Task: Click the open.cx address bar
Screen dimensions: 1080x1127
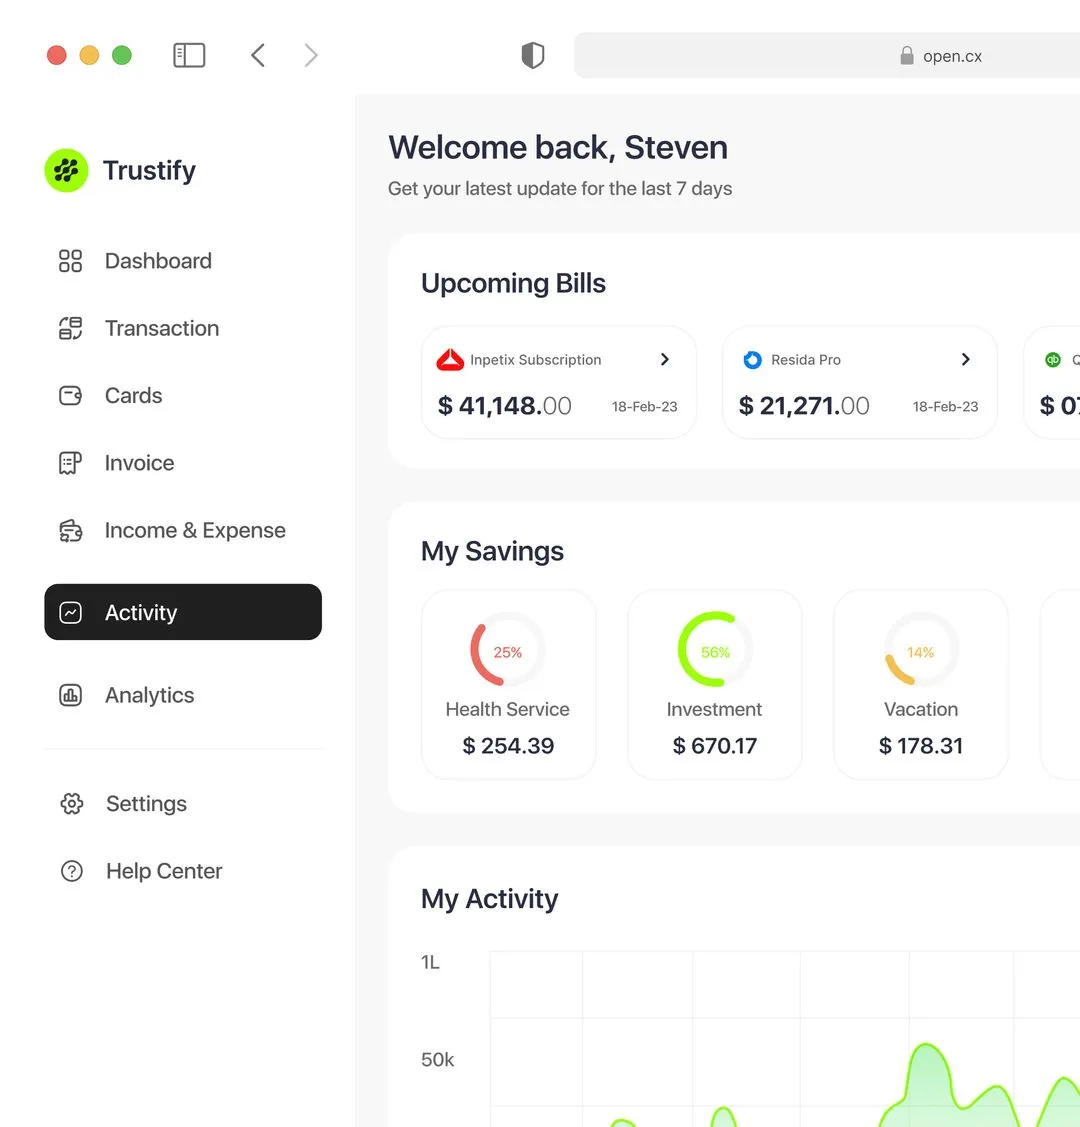Action: click(826, 55)
